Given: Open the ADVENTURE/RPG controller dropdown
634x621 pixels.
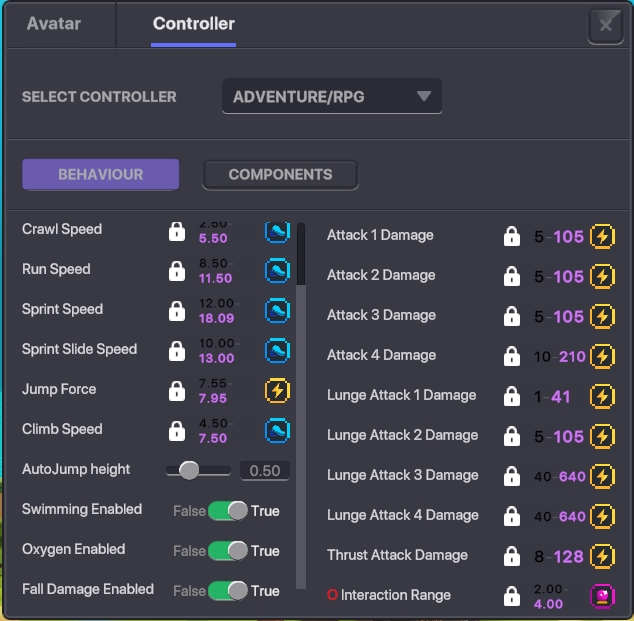Looking at the screenshot, I should 331,97.
